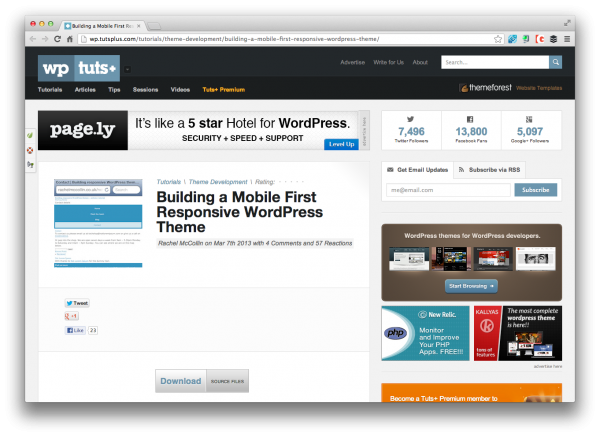Image resolution: width=600 pixels, height=437 pixels.
Task: Click the New Relic PHP ad
Action: [x=425, y=333]
